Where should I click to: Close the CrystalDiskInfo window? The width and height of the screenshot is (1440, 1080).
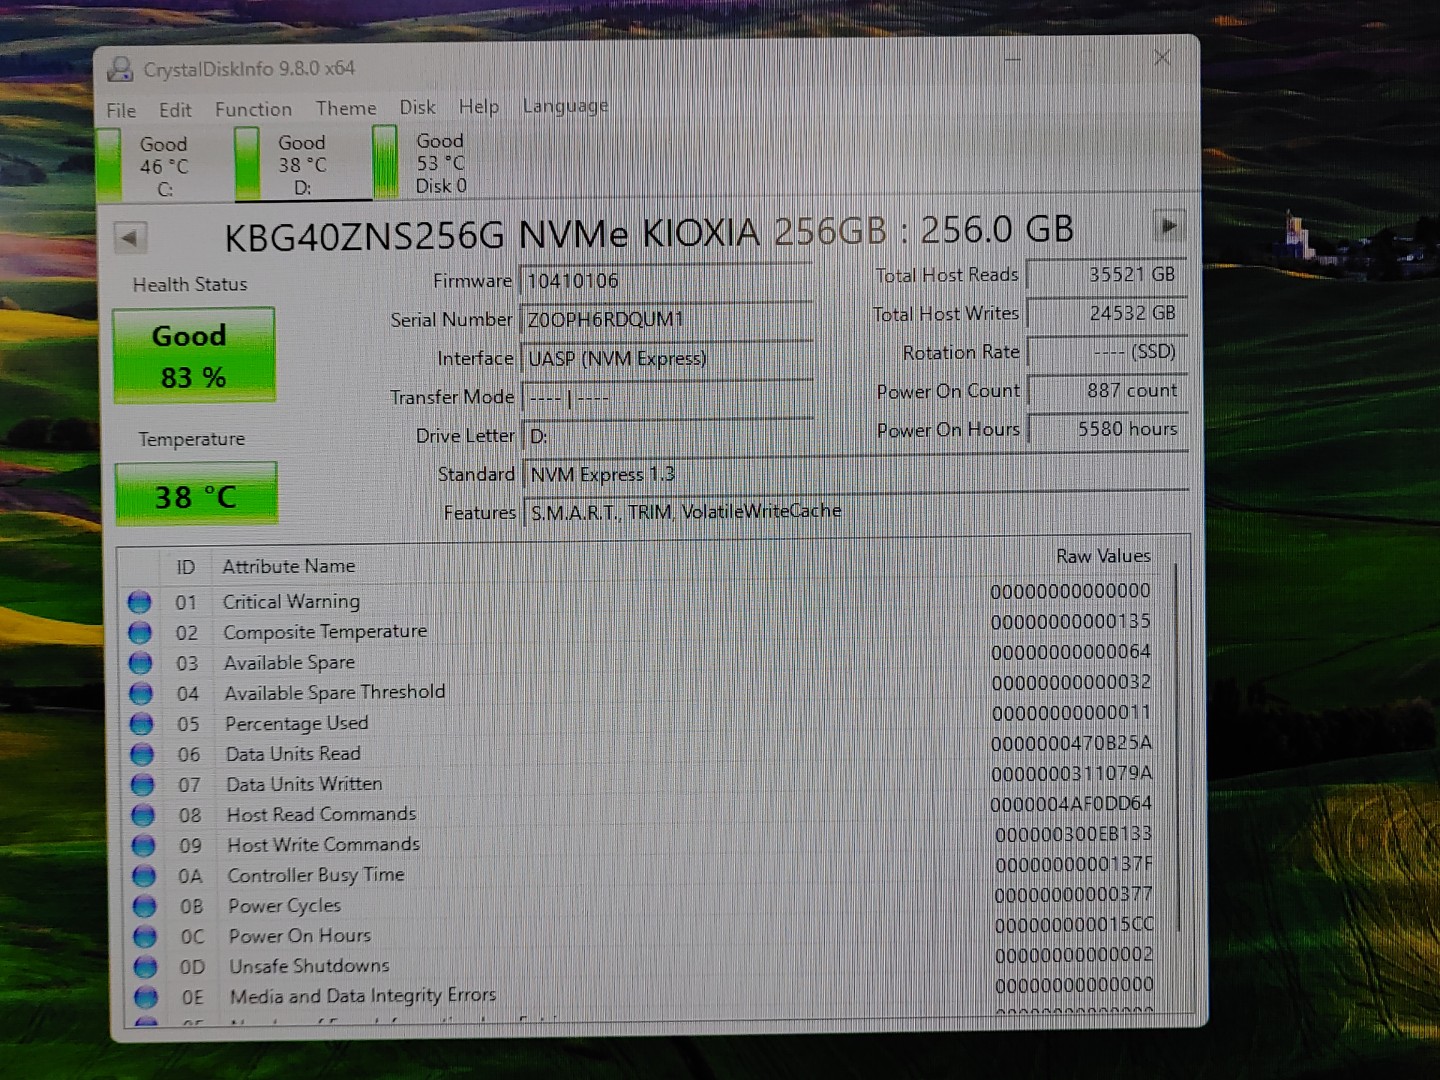[1161, 58]
